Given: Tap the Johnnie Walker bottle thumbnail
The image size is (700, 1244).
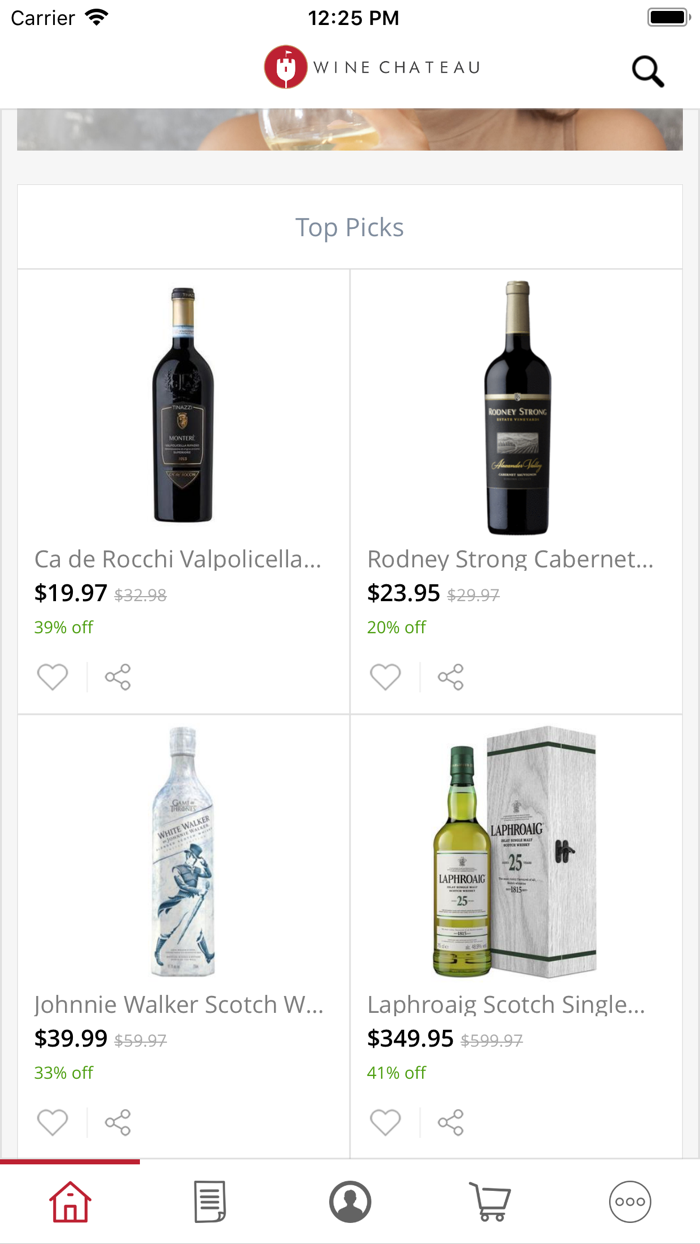Looking at the screenshot, I should 182,851.
